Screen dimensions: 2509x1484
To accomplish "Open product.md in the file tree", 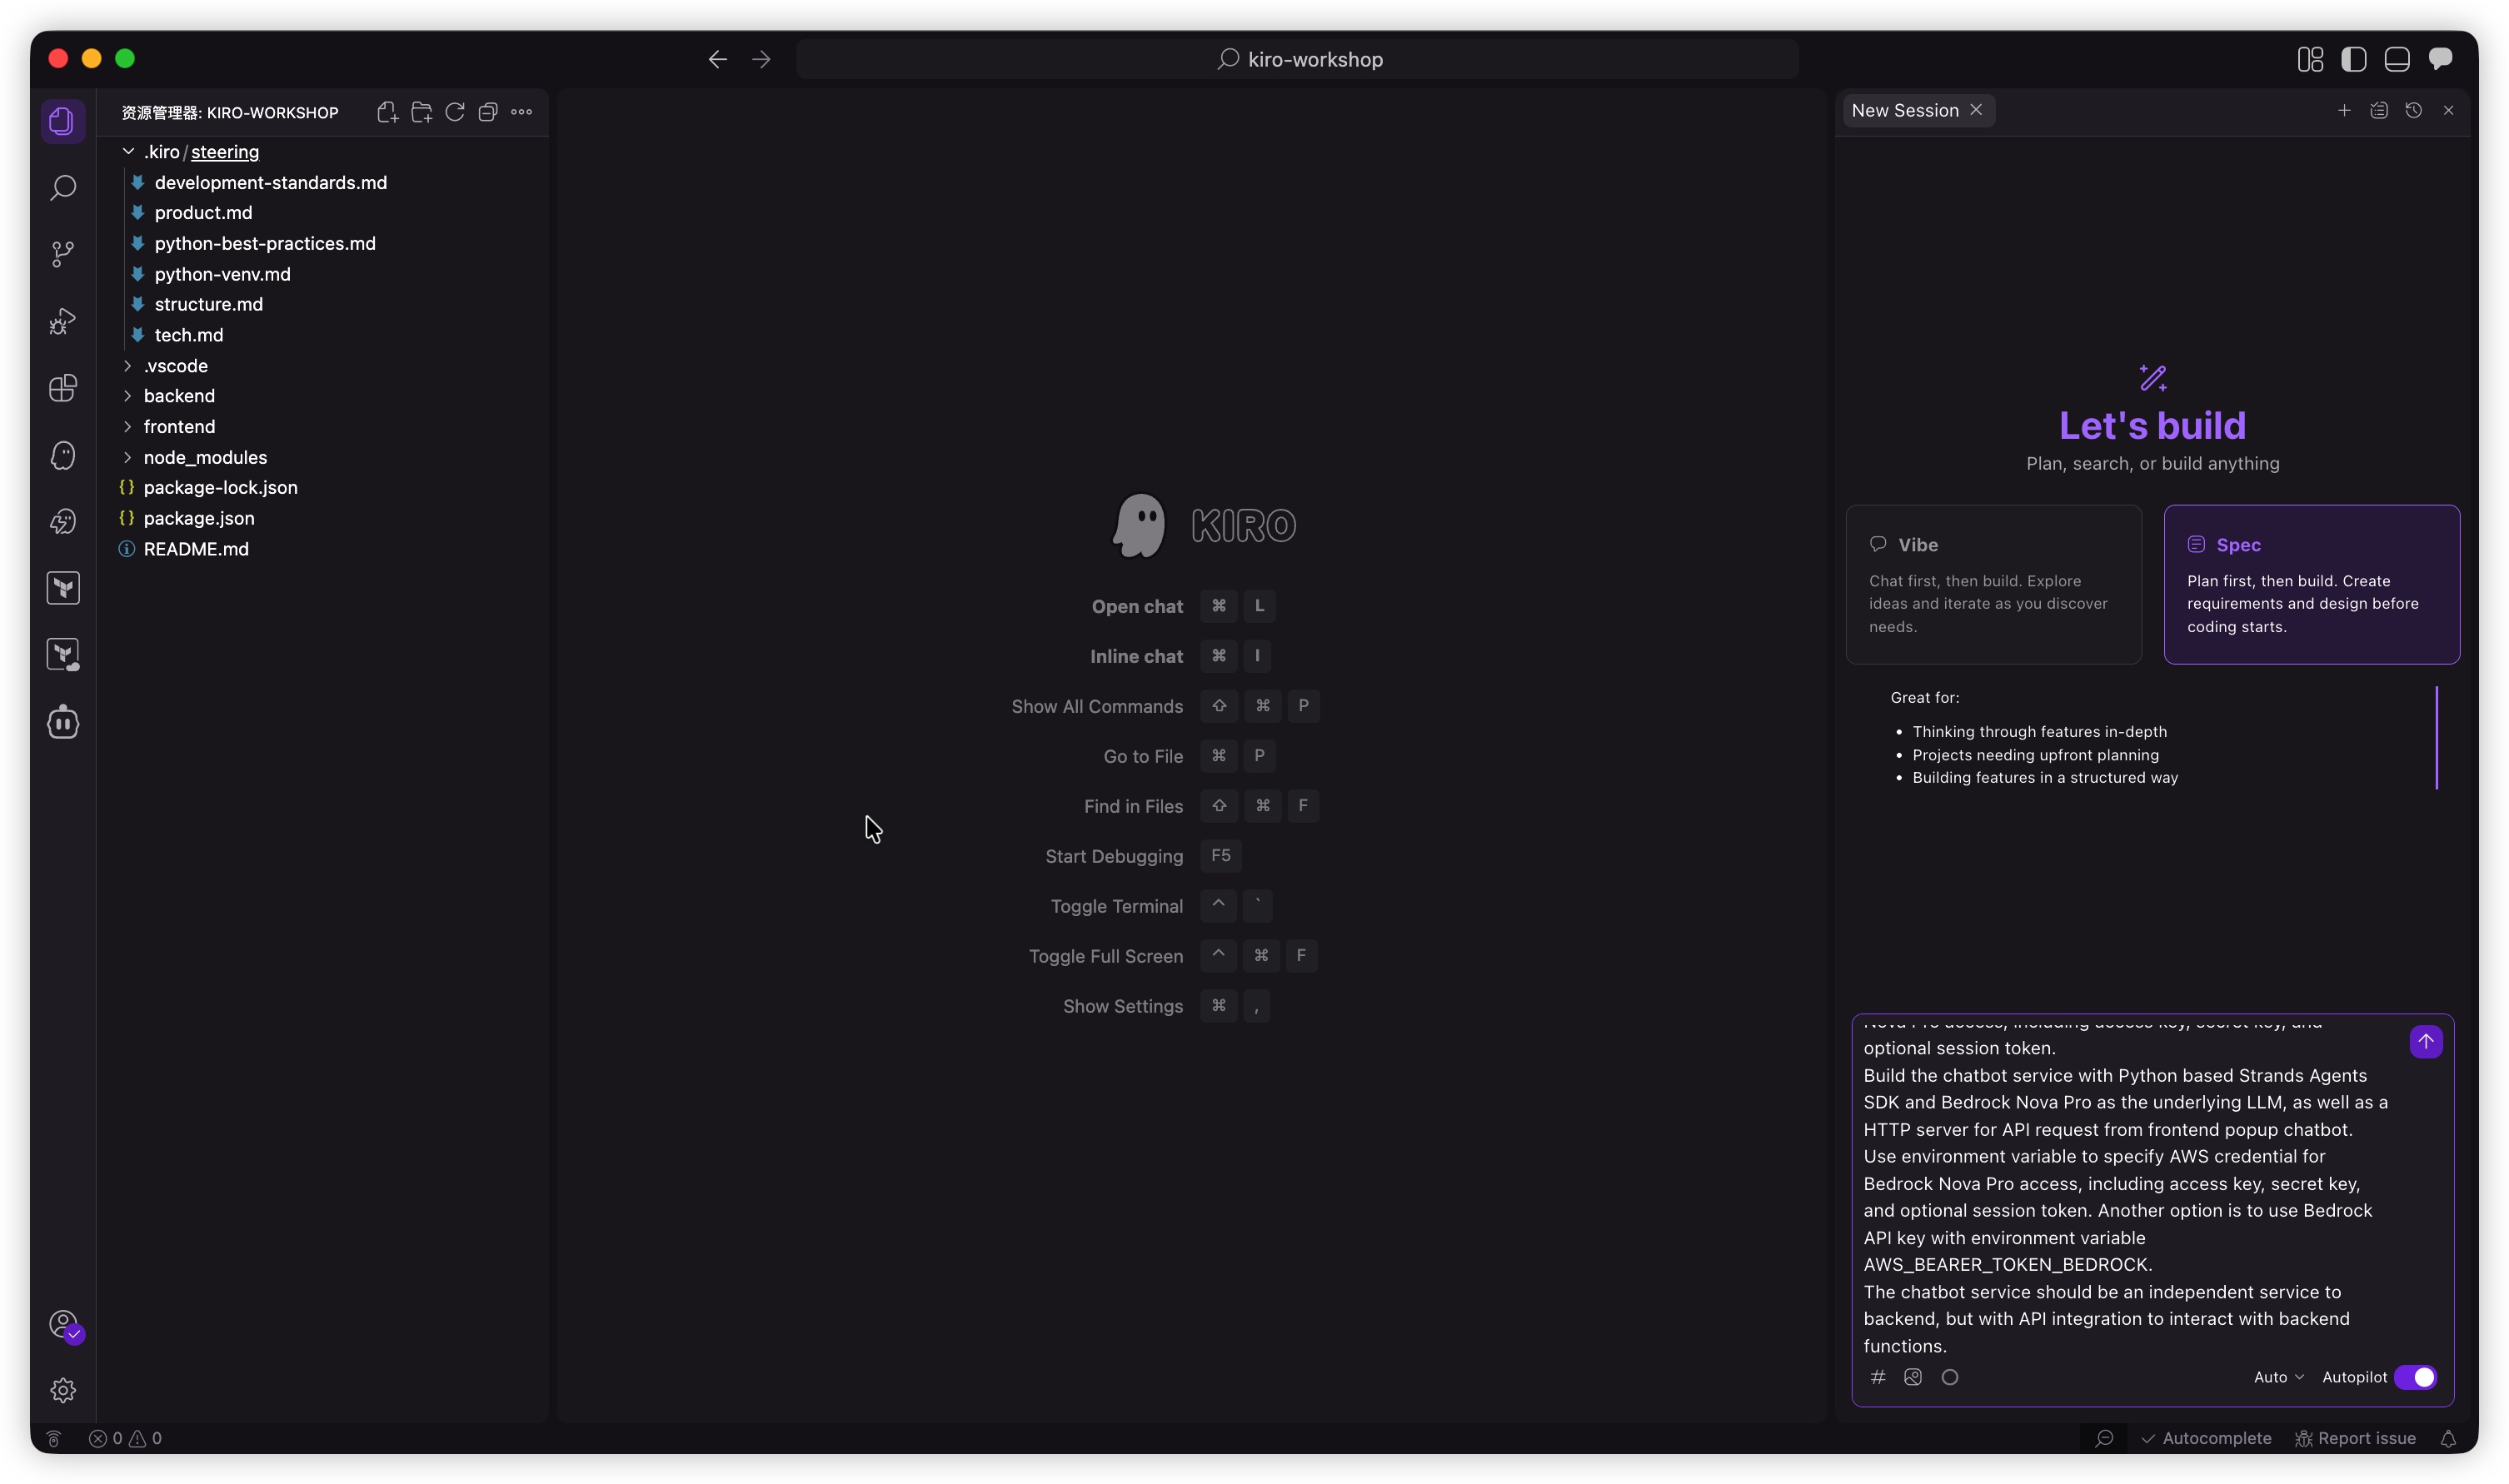I will (203, 213).
